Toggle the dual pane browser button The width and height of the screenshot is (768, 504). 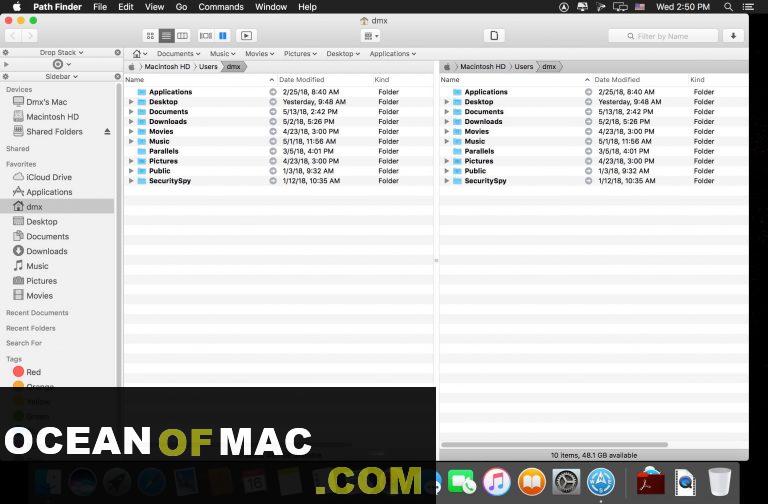click(x=223, y=36)
